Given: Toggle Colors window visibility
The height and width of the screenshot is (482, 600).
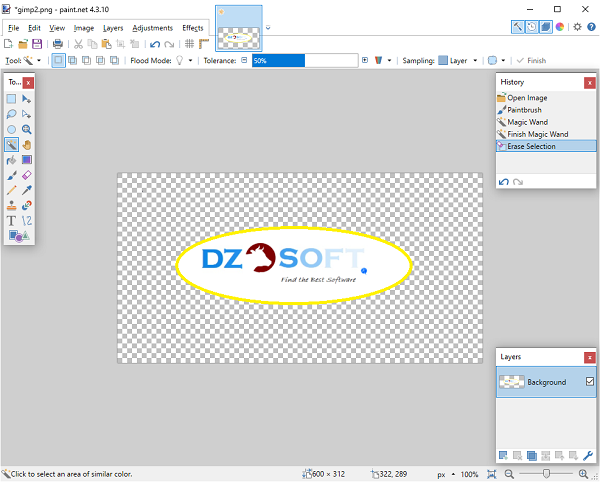Looking at the screenshot, I should click(560, 27).
